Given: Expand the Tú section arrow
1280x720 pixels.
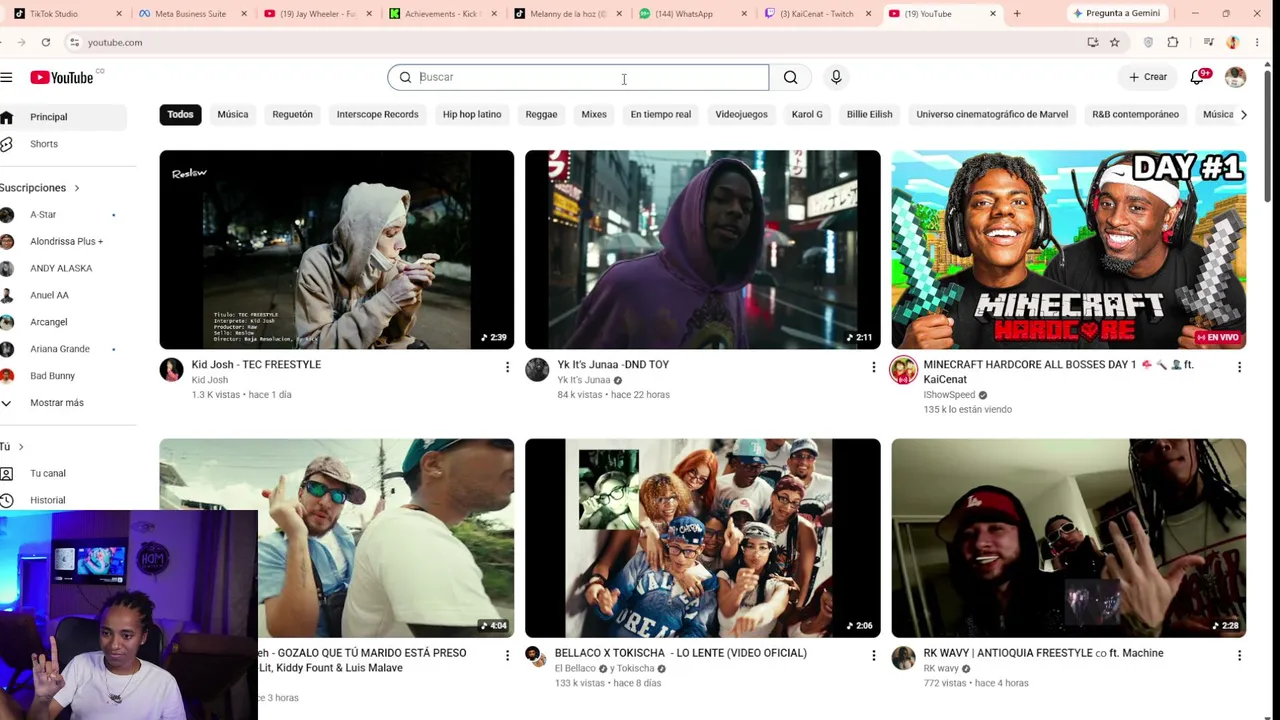Looking at the screenshot, I should [x=21, y=447].
